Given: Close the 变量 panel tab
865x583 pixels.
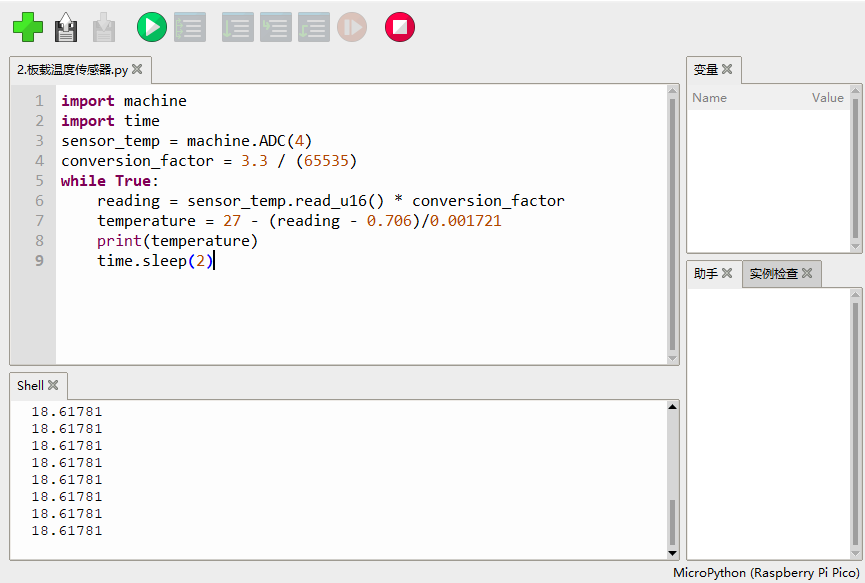Looking at the screenshot, I should pos(727,70).
